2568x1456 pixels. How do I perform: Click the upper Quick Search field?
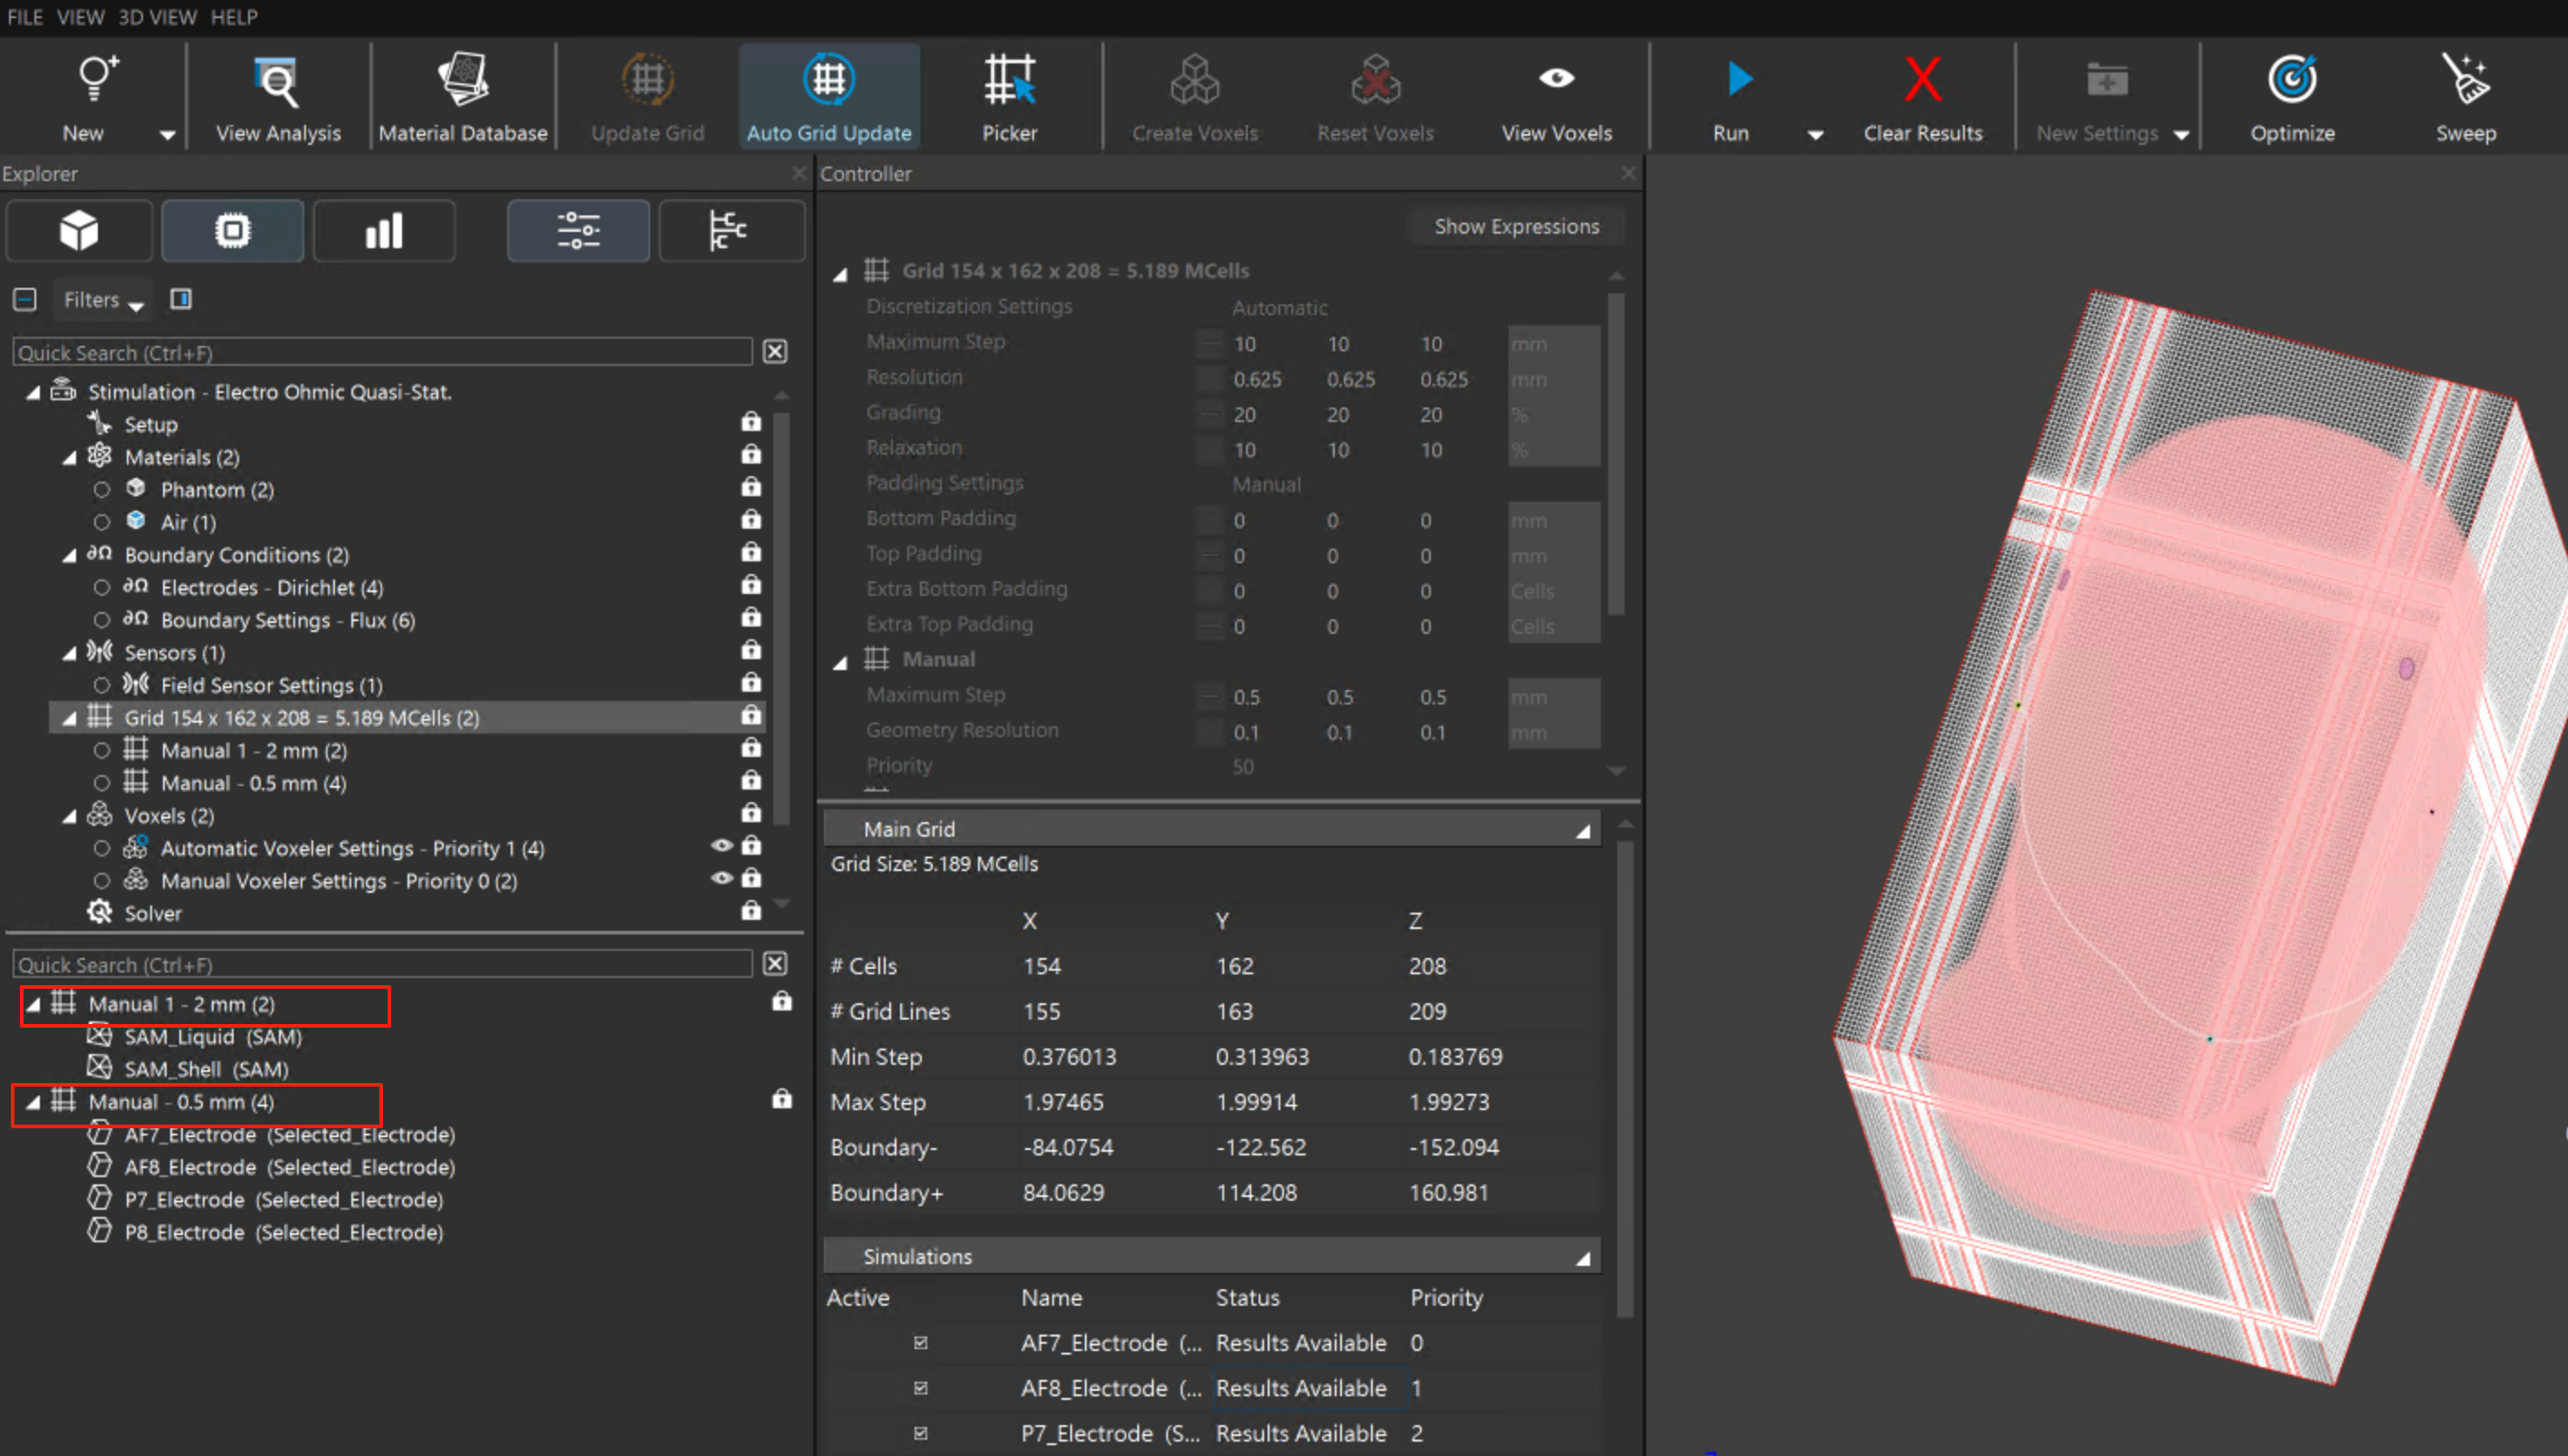382,352
